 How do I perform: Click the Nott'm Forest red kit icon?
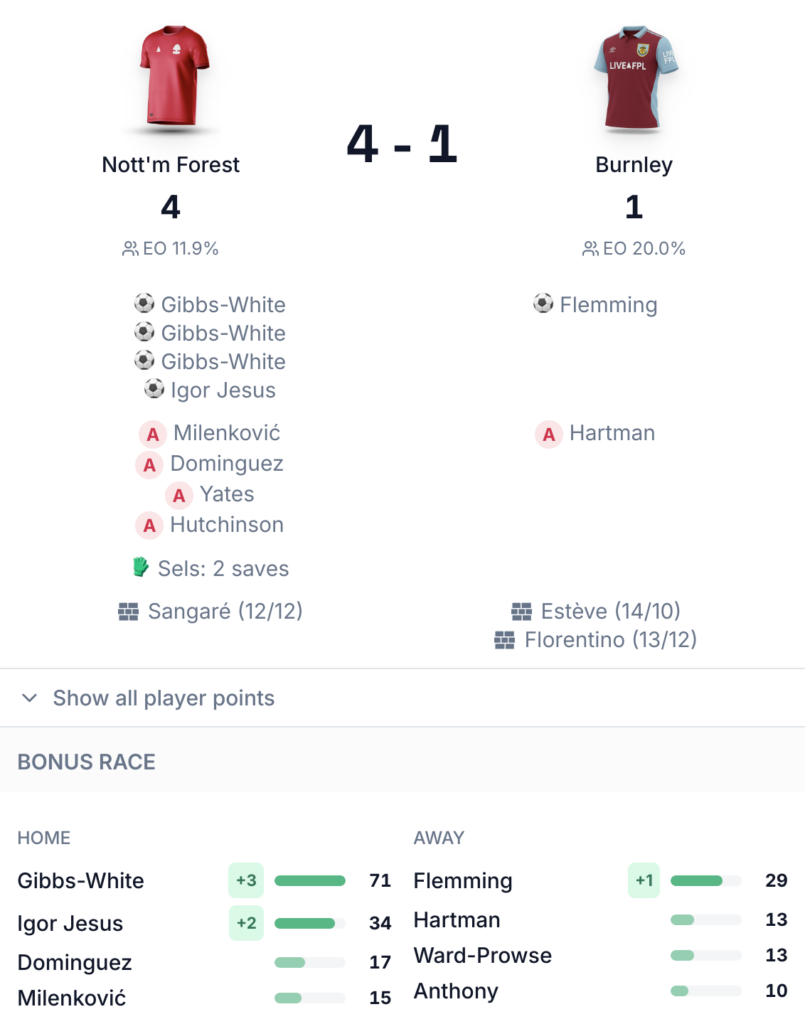pos(171,78)
